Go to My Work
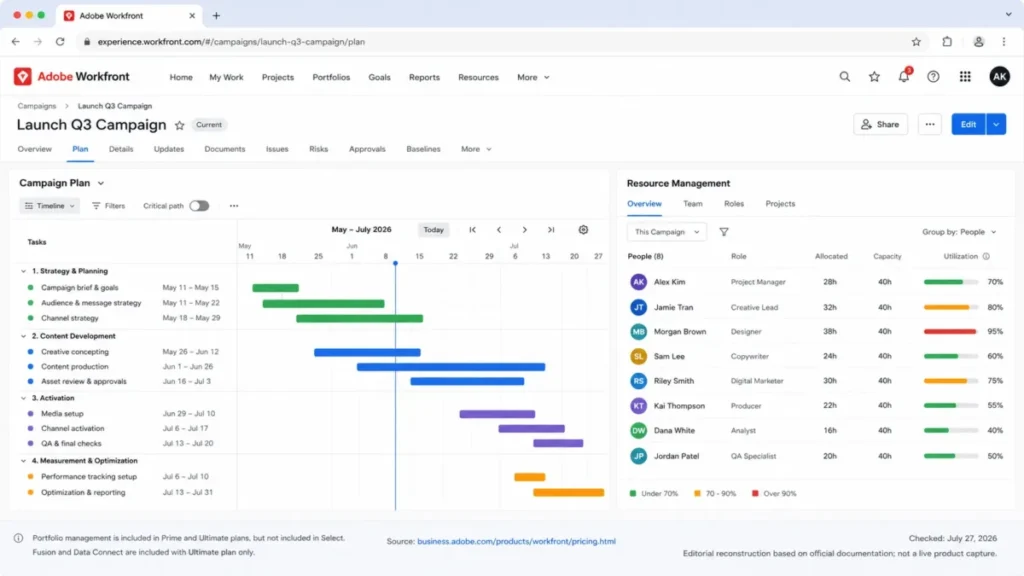1024x576 pixels. click(226, 77)
